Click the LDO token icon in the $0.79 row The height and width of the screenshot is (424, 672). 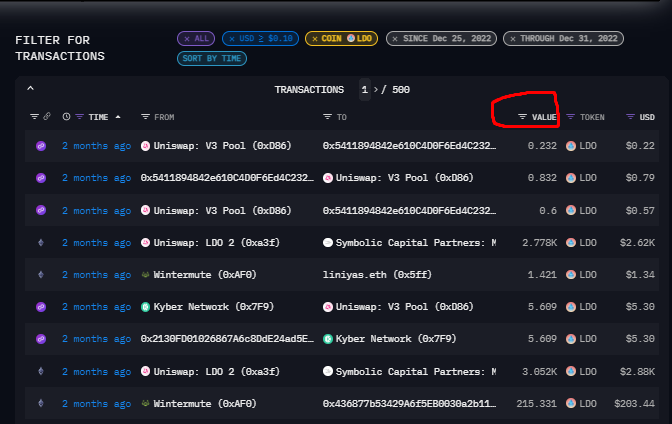[571, 178]
